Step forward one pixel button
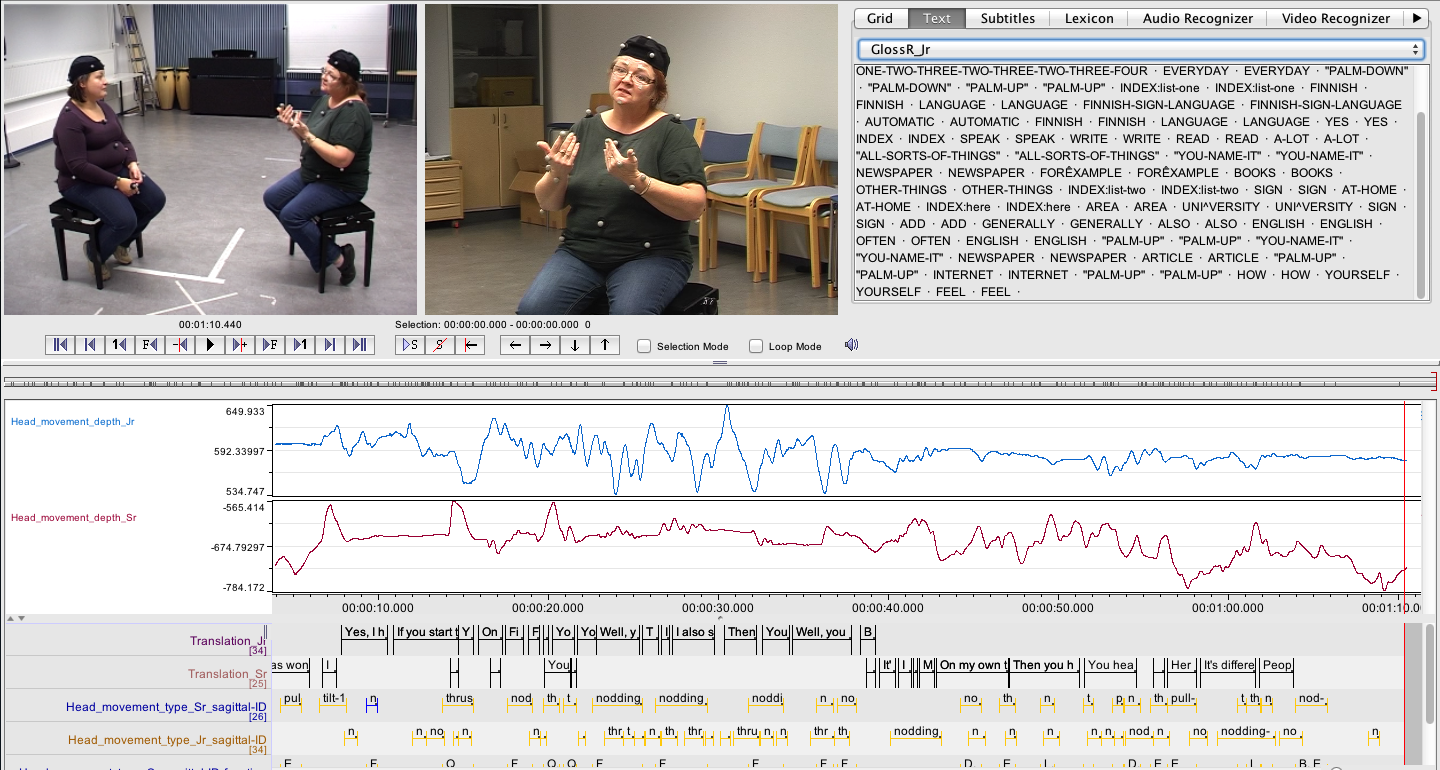 click(240, 345)
